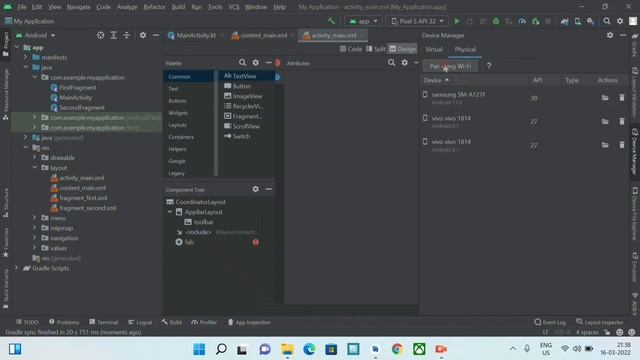Open the Refactor menu
Image resolution: width=640 pixels, height=360 pixels.
tap(154, 7)
